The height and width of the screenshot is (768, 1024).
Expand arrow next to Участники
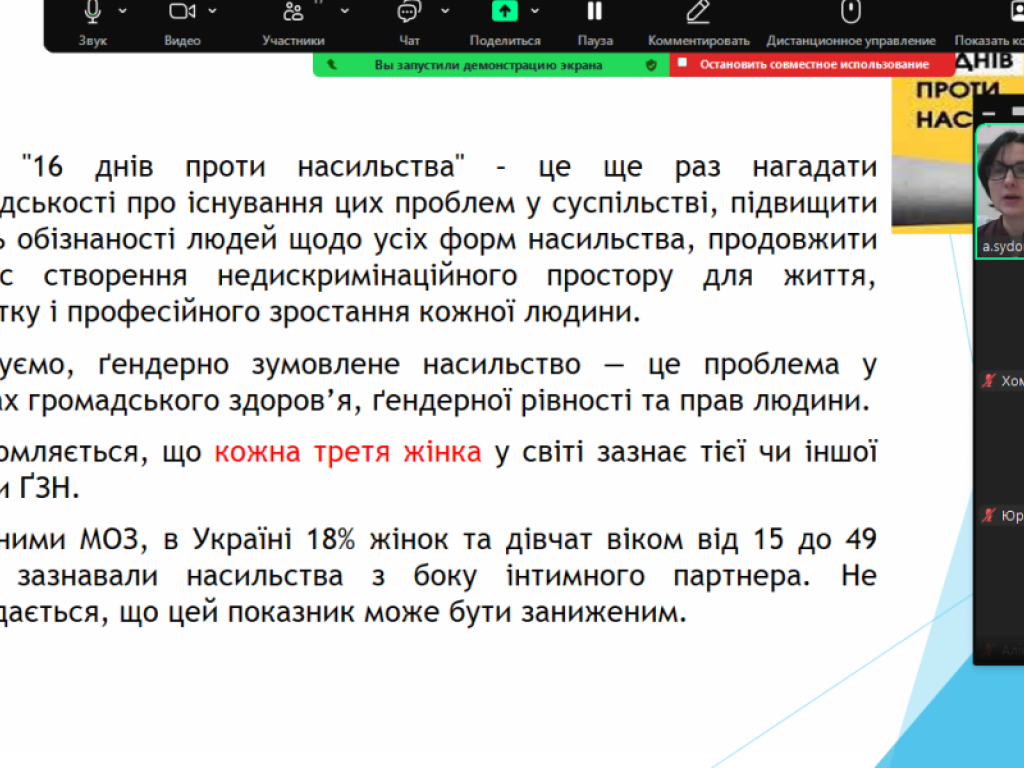pos(345,11)
